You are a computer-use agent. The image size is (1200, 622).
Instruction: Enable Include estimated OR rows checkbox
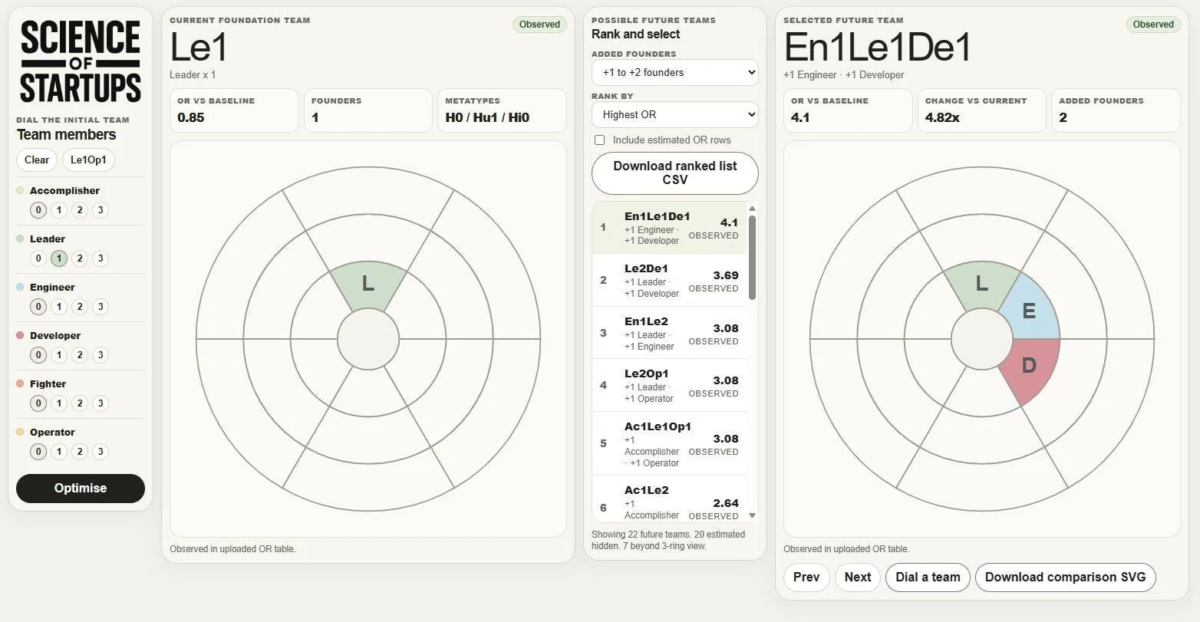[x=600, y=140]
